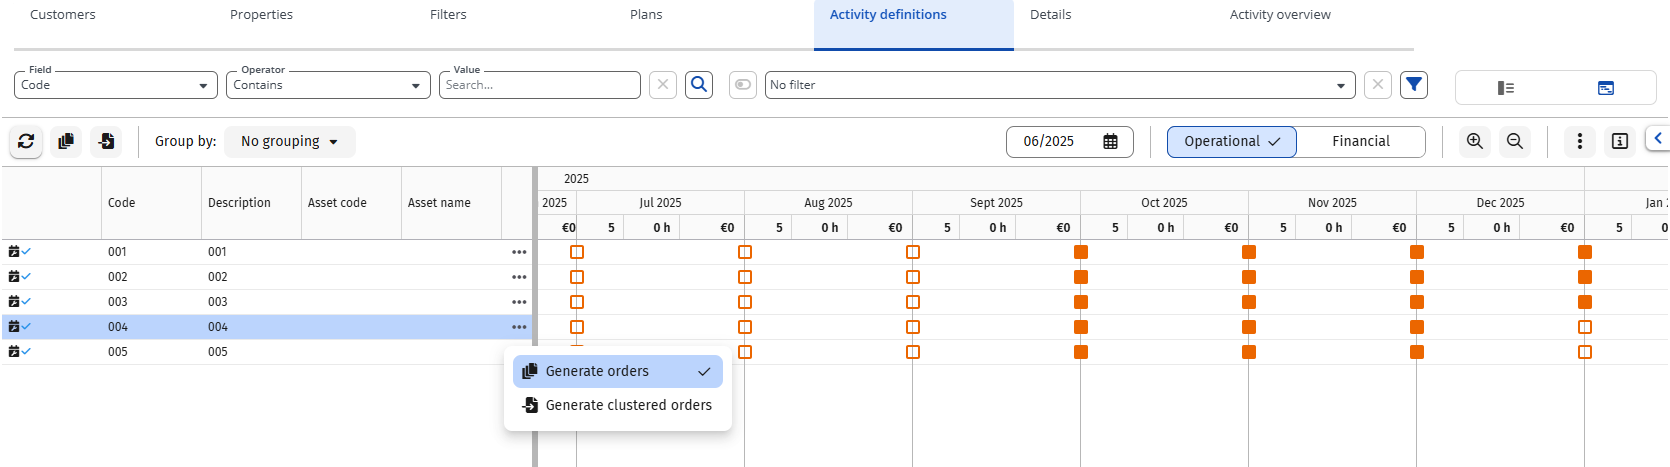This screenshot has width=1670, height=467.
Task: Click the refresh icon in the toolbar
Action: coord(26,142)
